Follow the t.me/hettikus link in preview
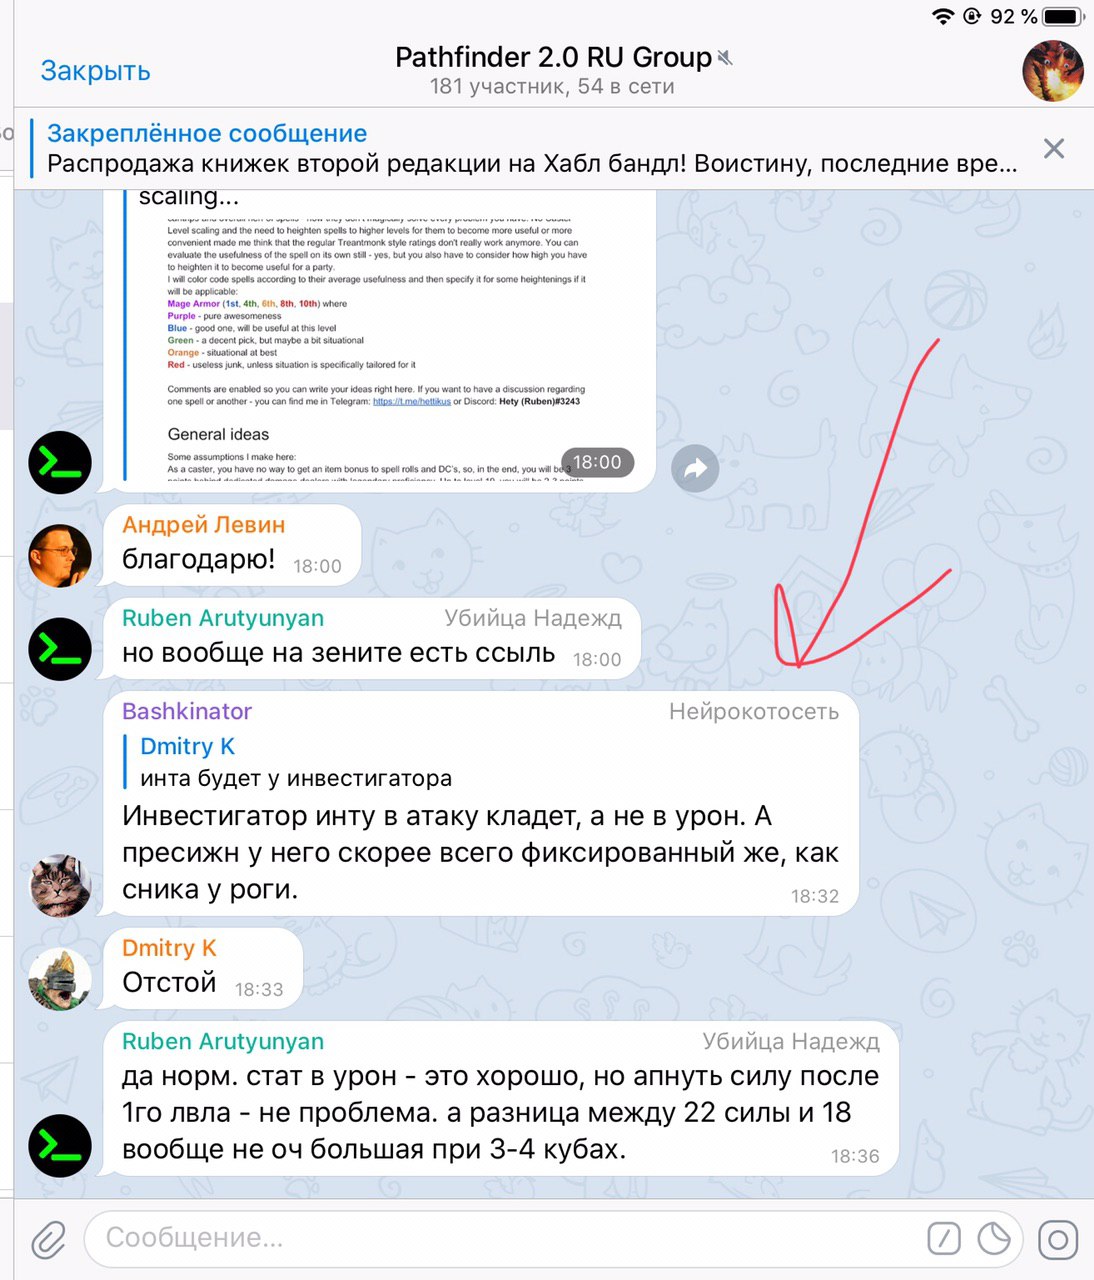 411,401
